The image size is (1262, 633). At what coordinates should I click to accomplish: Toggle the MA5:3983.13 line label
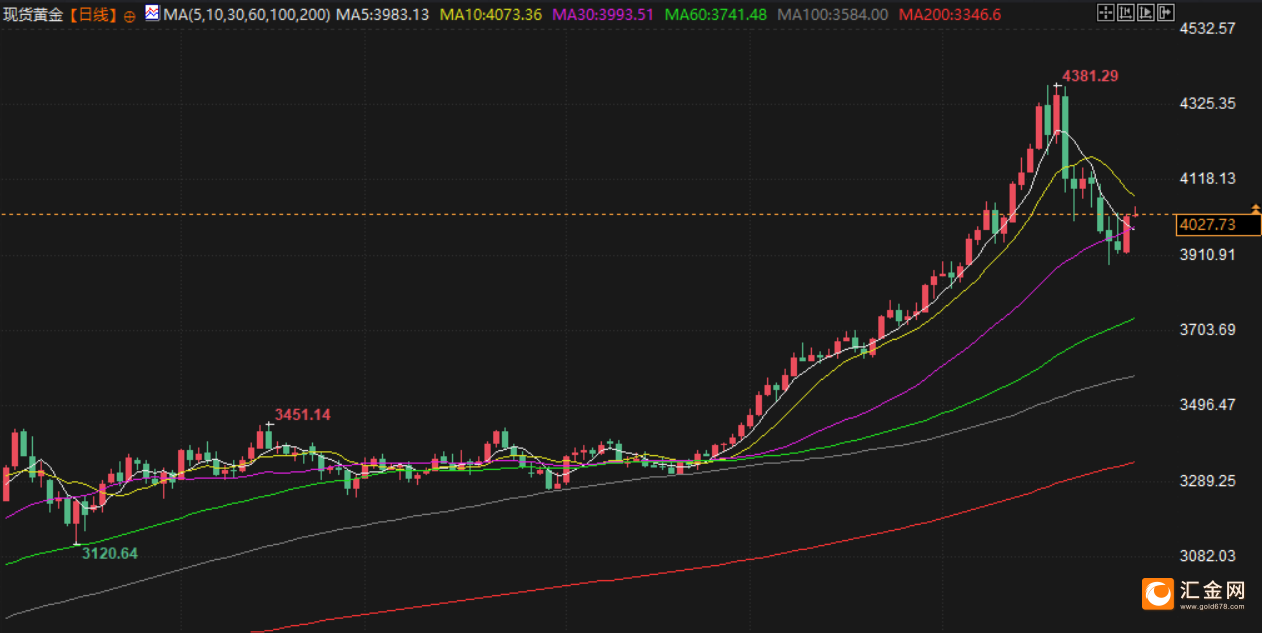coord(382,15)
